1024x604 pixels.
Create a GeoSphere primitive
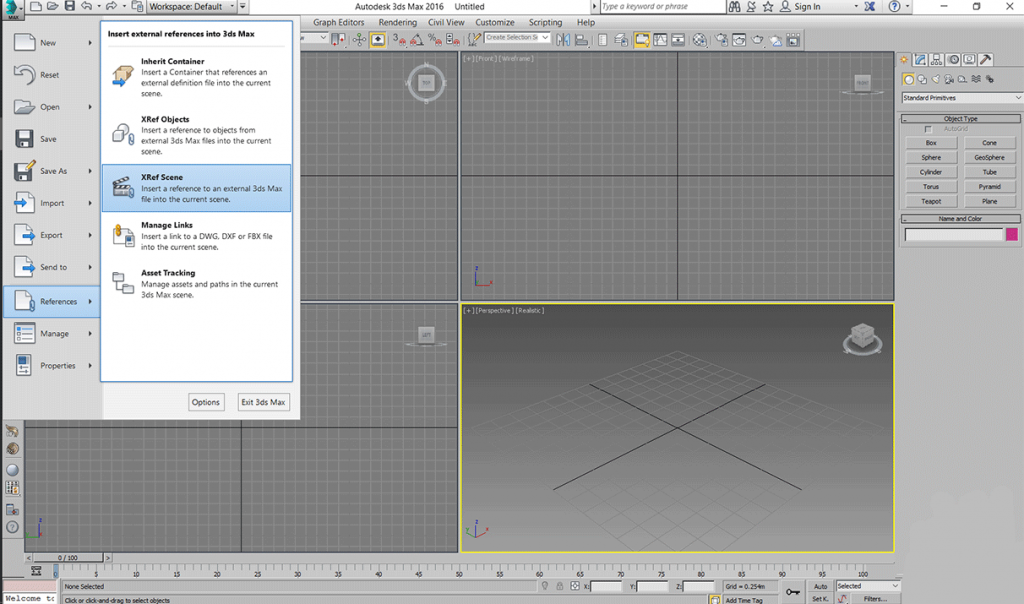[989, 157]
